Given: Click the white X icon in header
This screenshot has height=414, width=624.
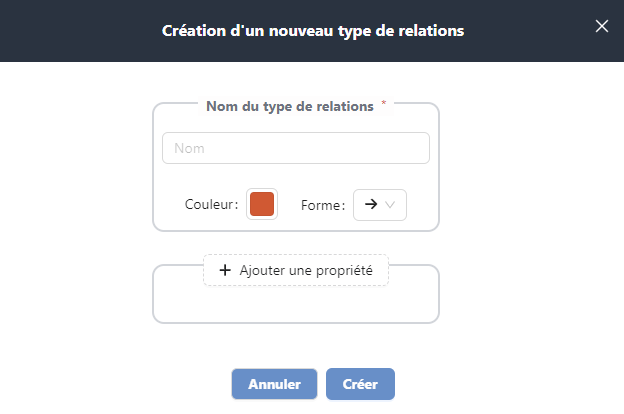Looking at the screenshot, I should tap(602, 26).
